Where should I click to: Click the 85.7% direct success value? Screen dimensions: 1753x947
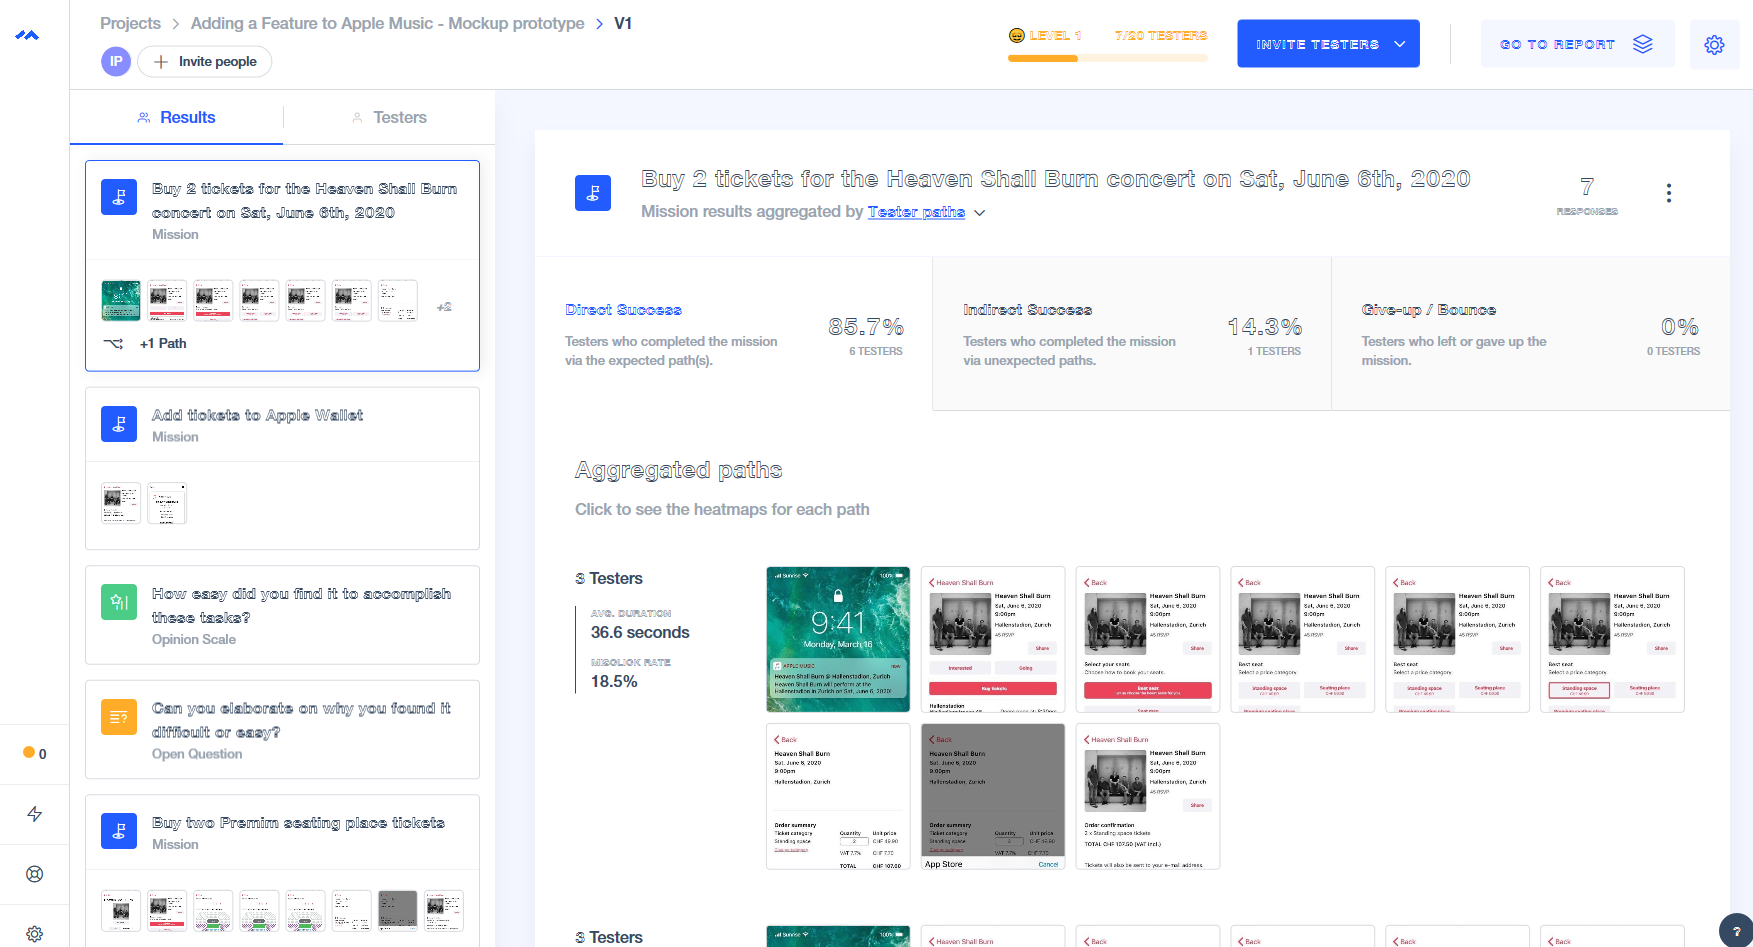(x=866, y=327)
